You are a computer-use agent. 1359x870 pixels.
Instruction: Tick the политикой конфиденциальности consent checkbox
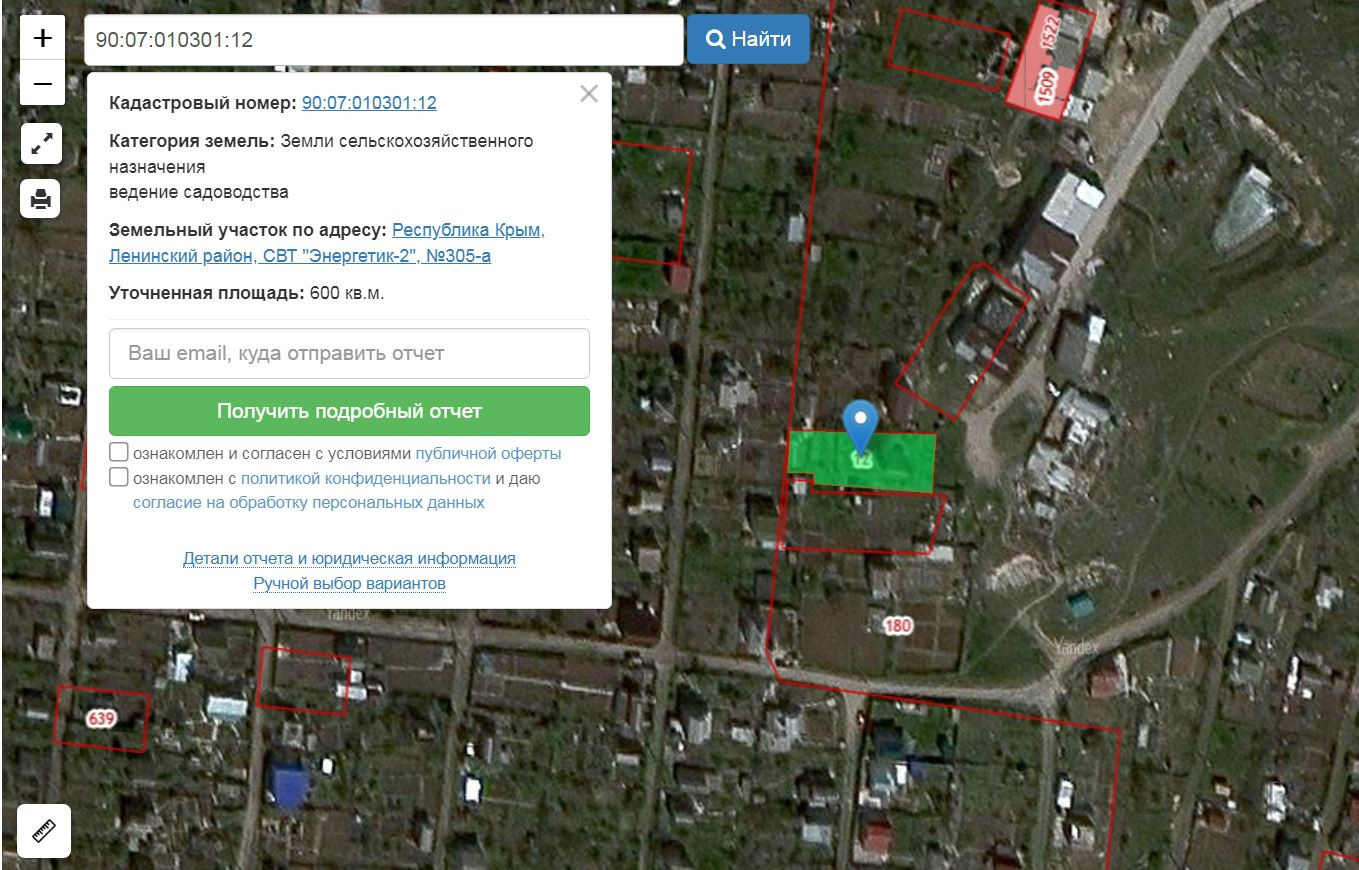(119, 477)
